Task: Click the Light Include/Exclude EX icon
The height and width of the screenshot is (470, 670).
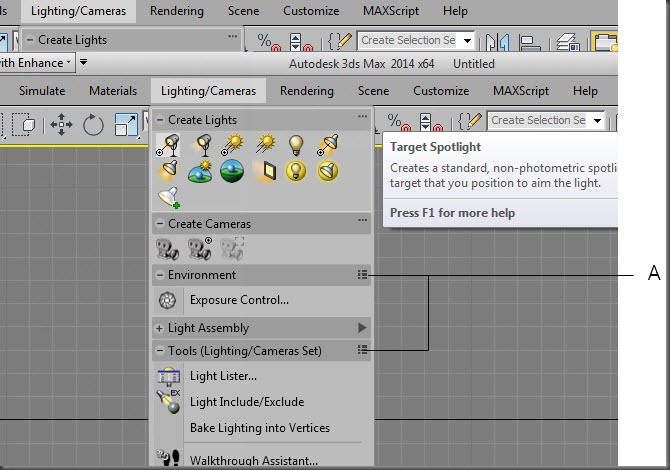Action: tap(168, 402)
